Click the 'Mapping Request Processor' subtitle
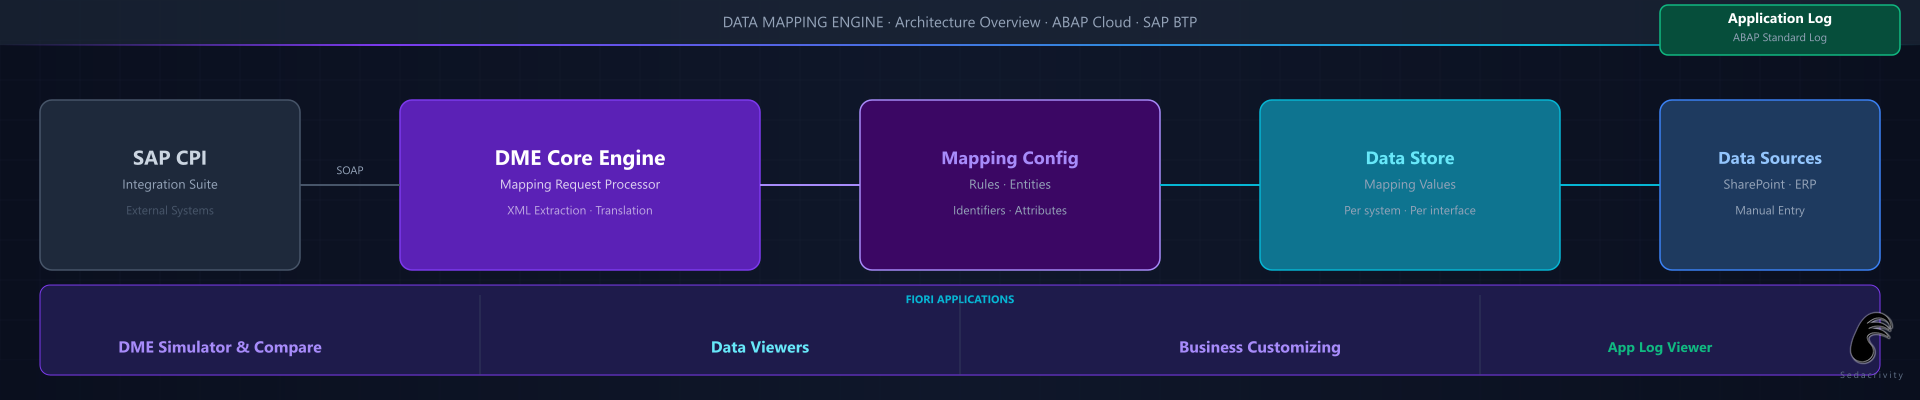Viewport: 1920px width, 400px height. point(580,184)
